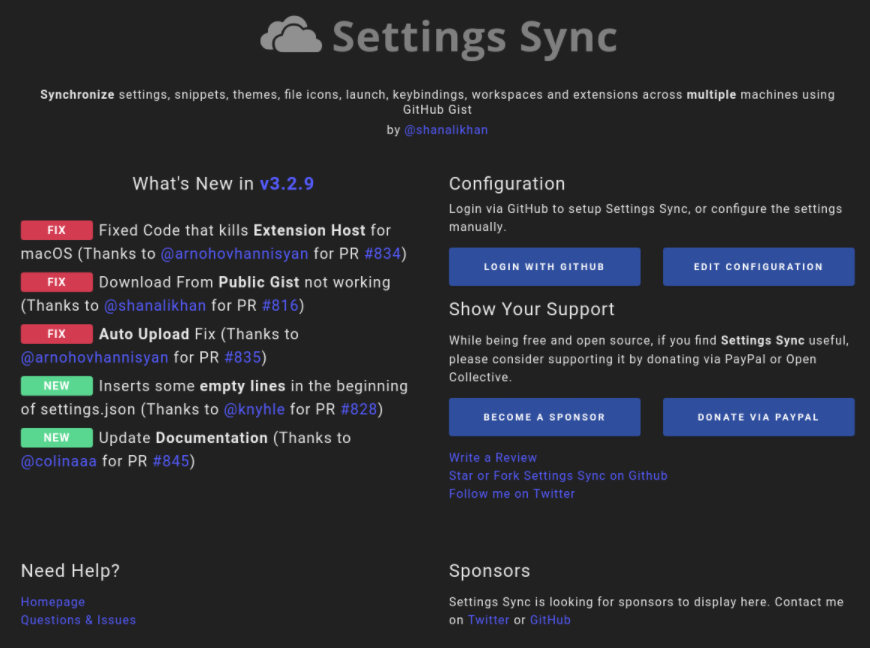This screenshot has width=870, height=648.
Task: Open the v3.2.9 version link
Action: [x=287, y=183]
